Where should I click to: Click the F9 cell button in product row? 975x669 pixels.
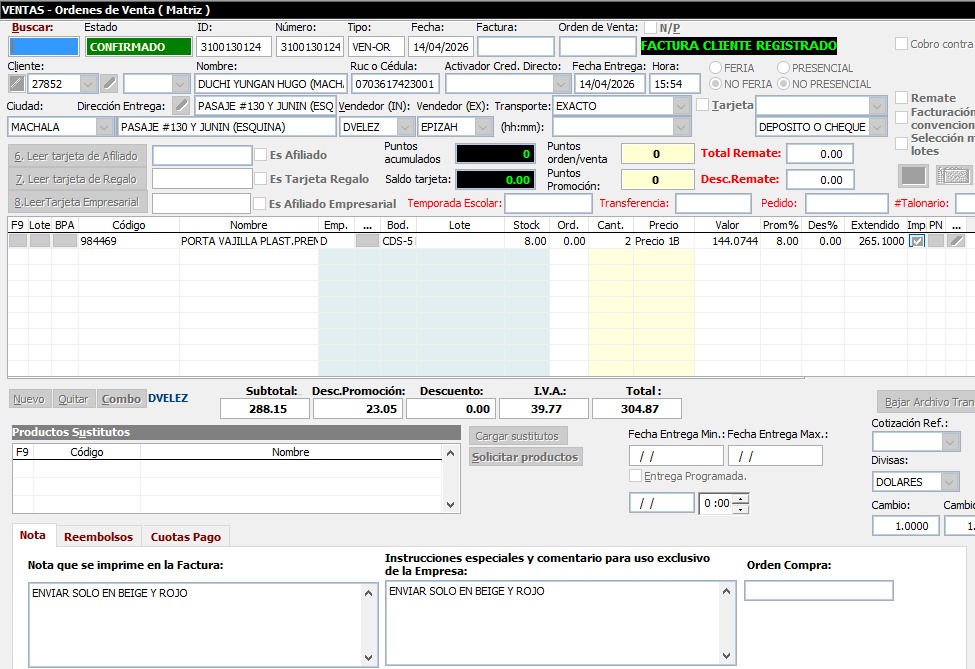click(x=18, y=241)
